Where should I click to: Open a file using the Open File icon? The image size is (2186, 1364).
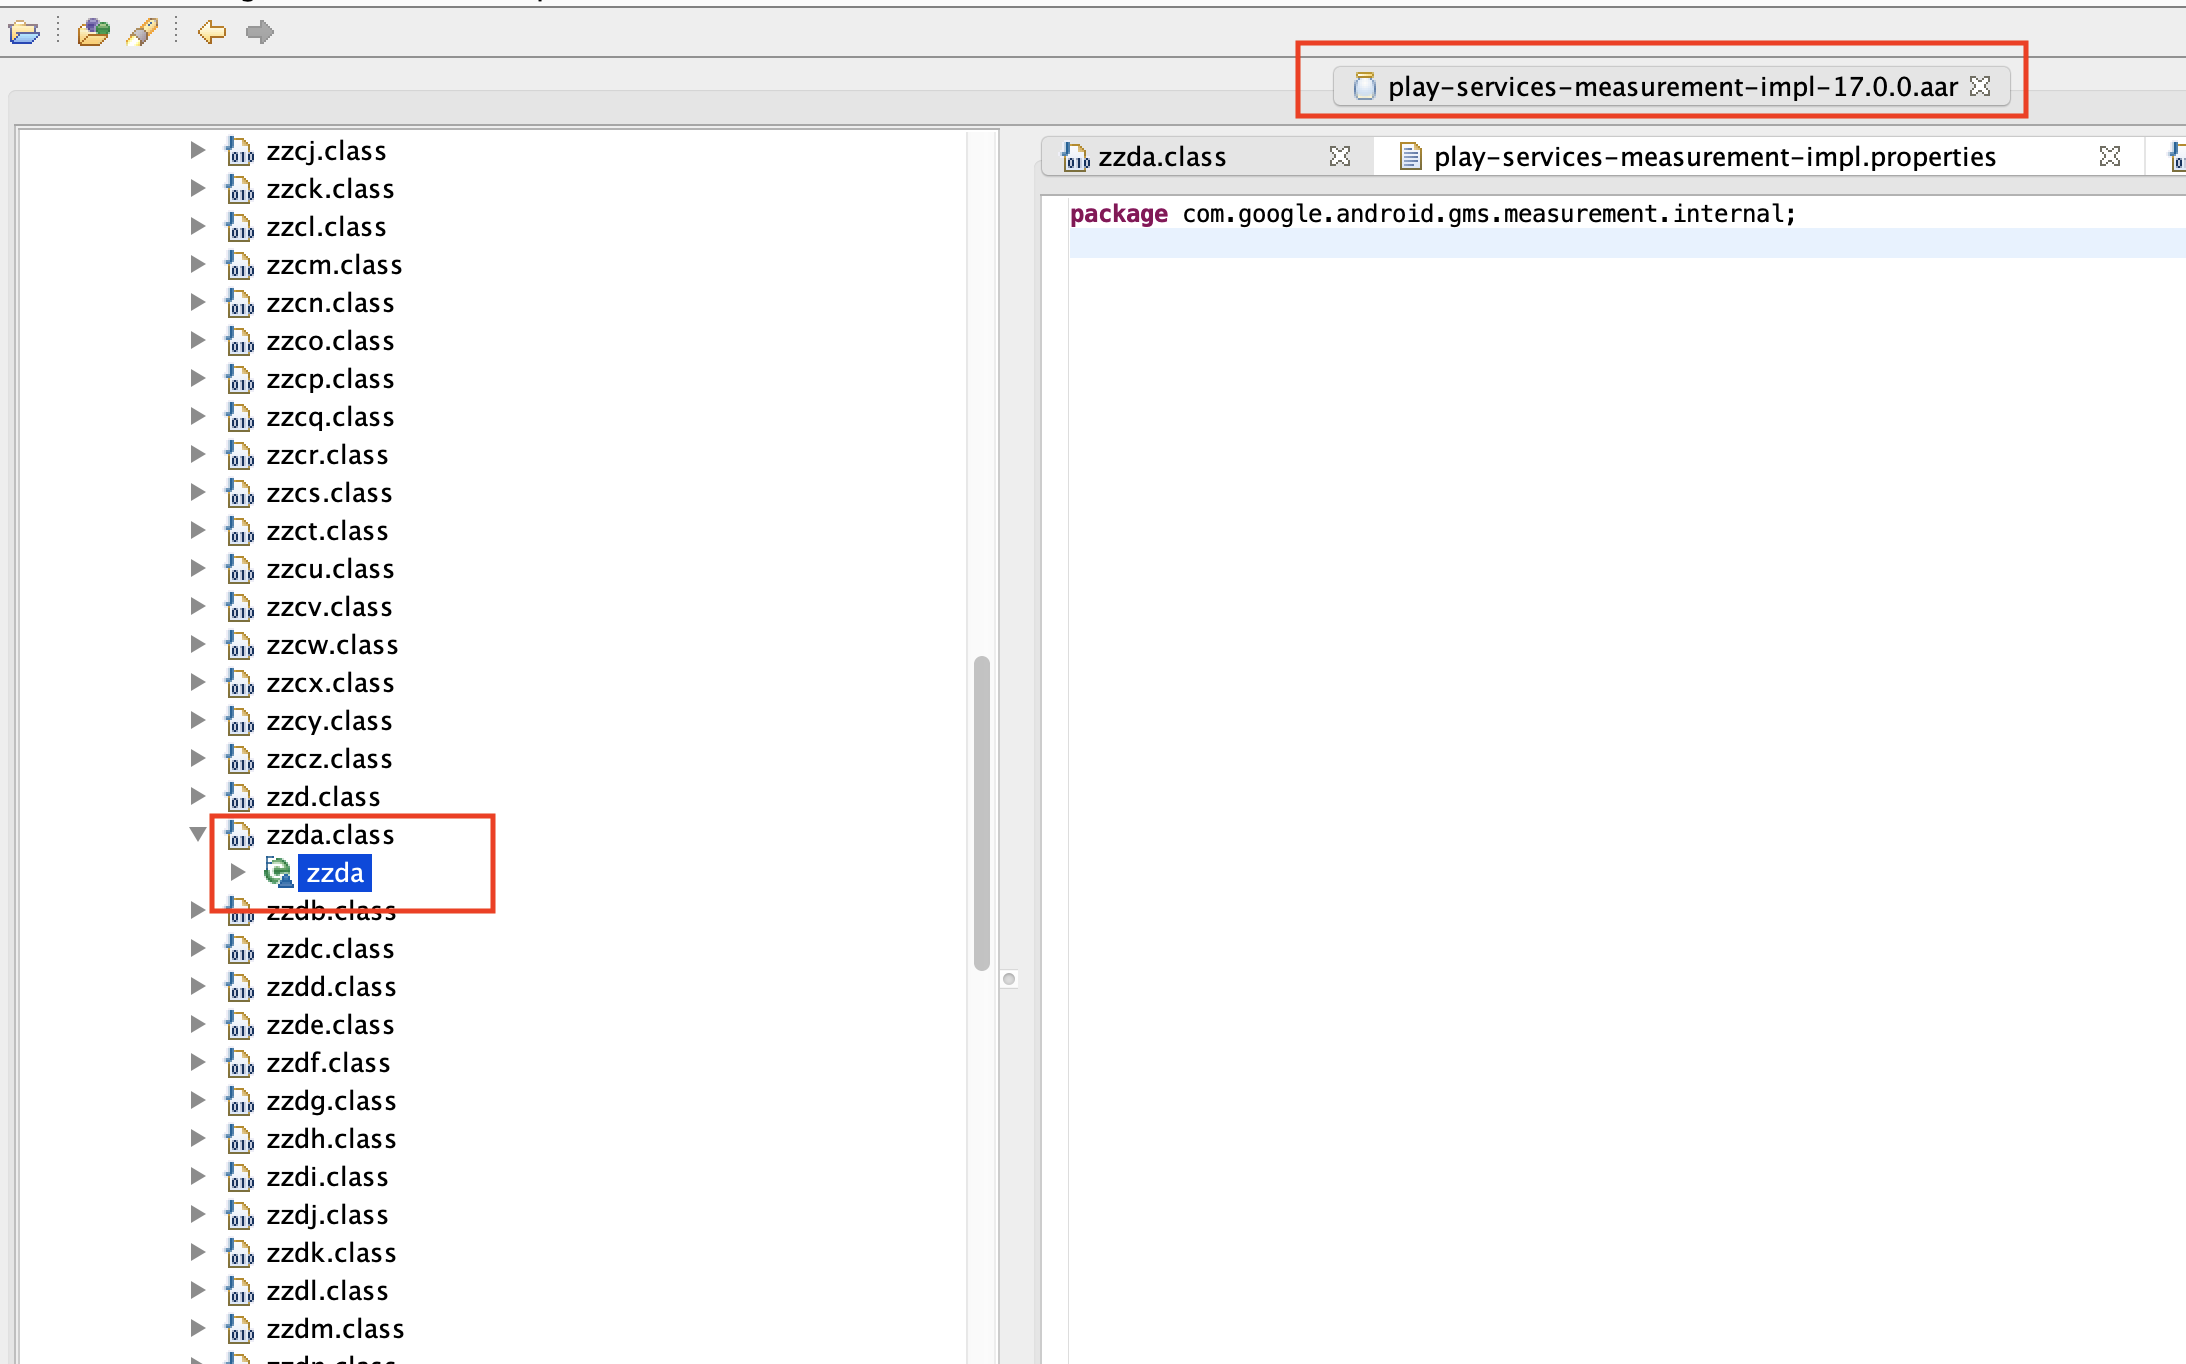[x=24, y=32]
